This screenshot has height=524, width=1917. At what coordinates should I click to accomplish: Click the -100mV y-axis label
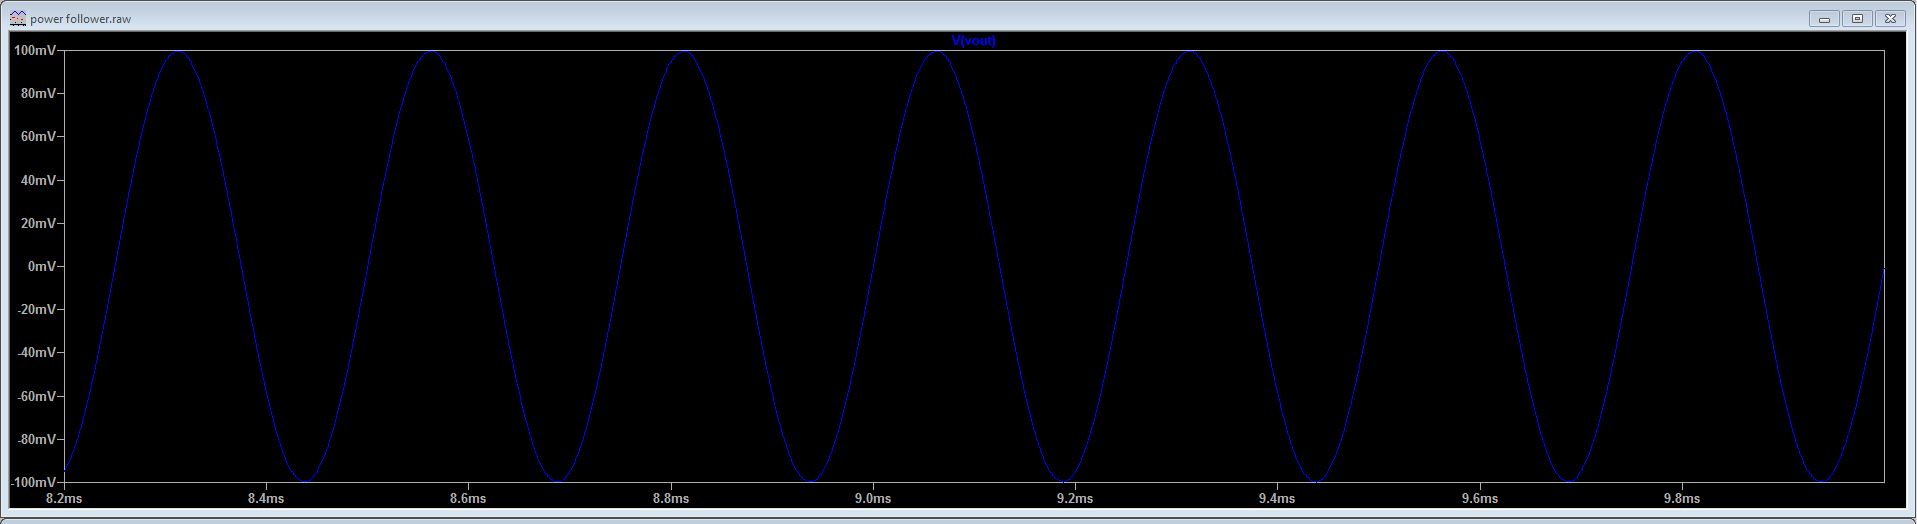point(33,482)
